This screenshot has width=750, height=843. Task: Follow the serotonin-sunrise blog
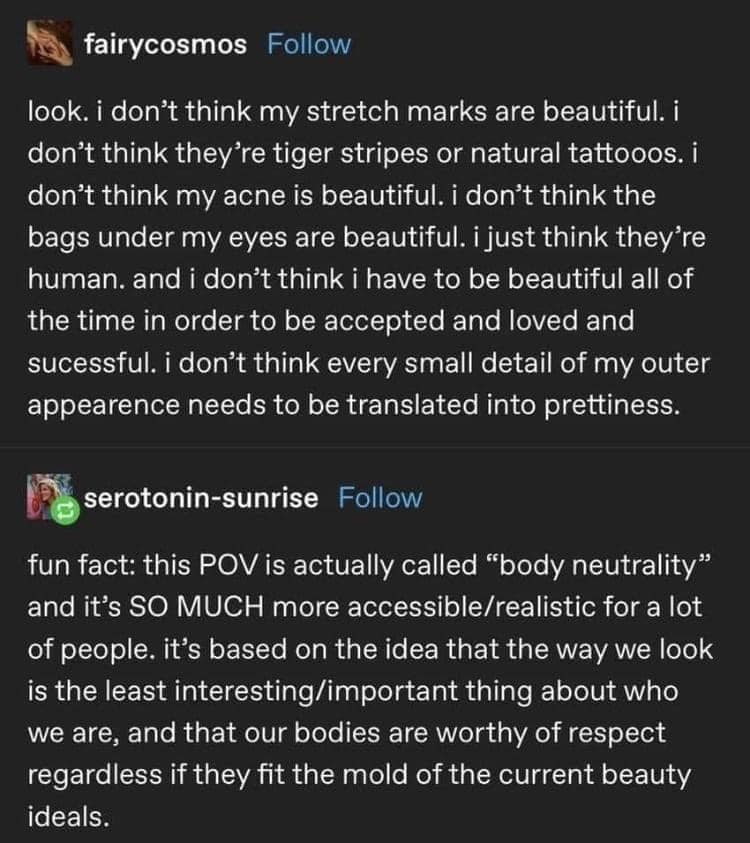(380, 497)
